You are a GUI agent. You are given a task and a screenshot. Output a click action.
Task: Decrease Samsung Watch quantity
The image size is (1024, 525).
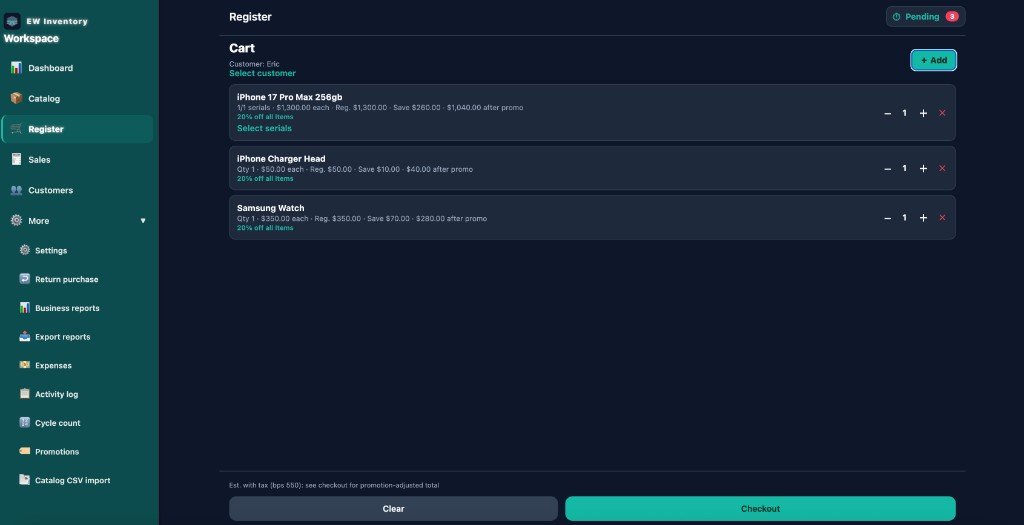click(888, 219)
